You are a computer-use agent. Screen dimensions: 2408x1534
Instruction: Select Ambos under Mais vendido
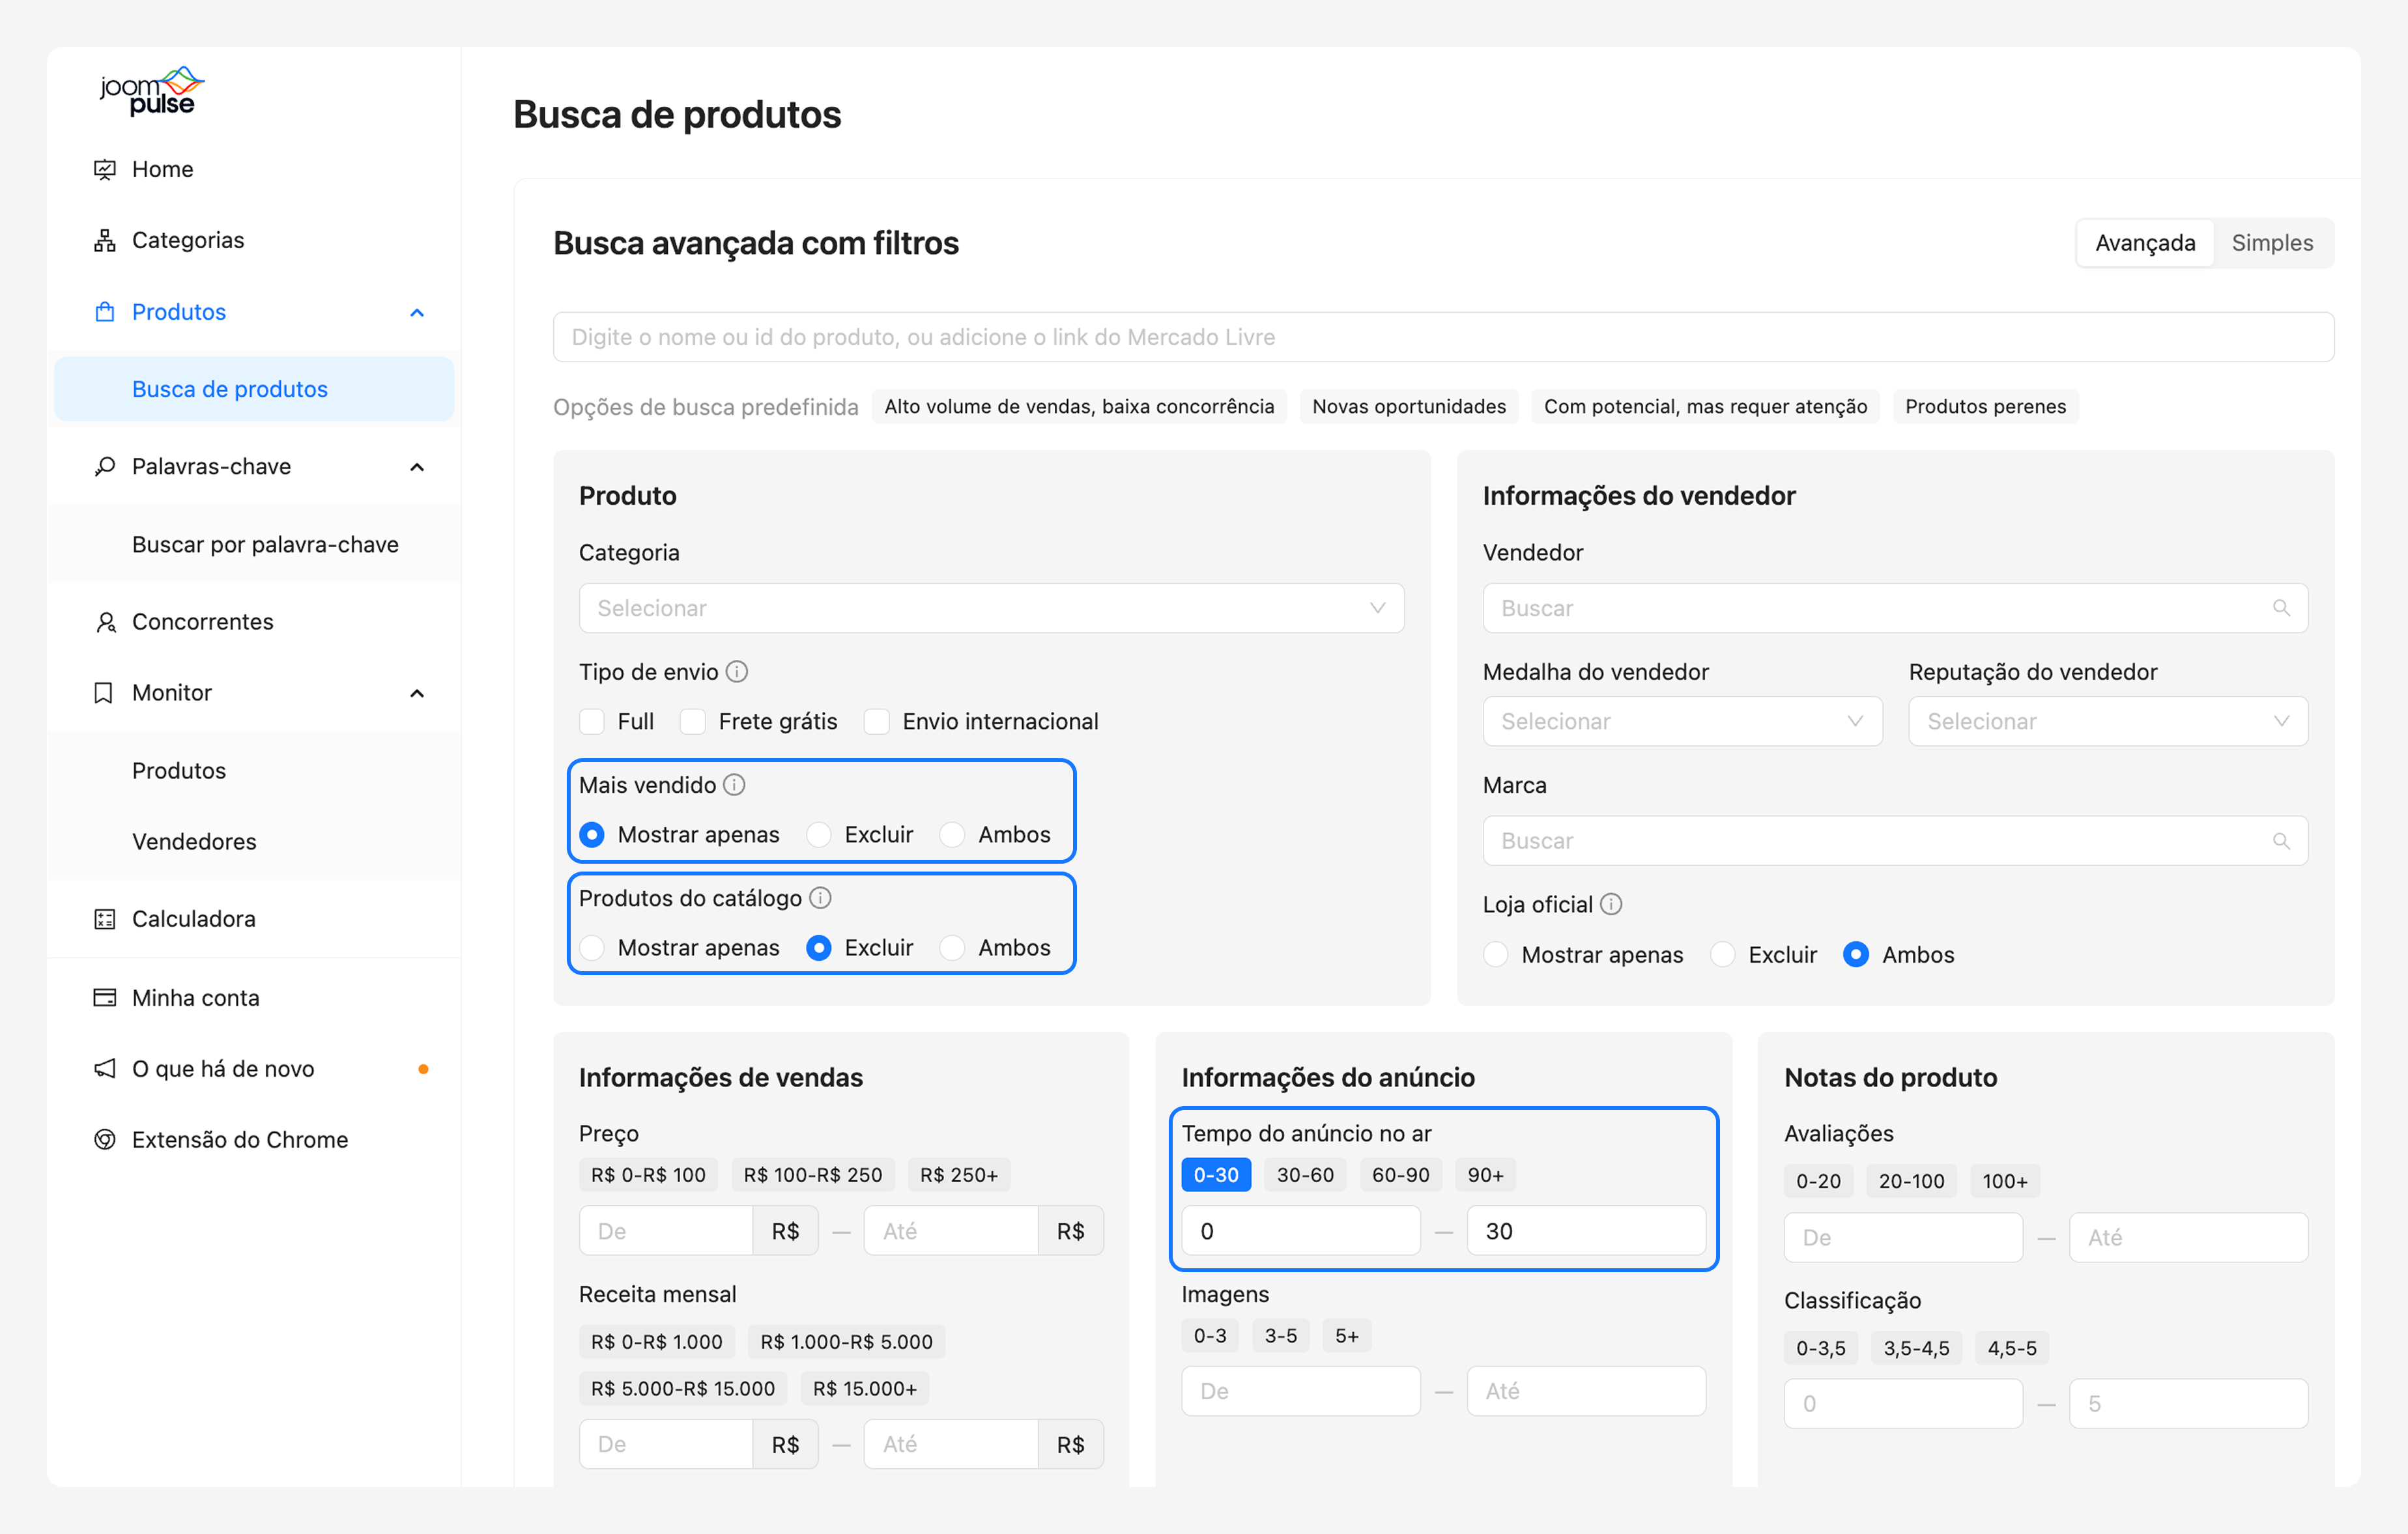tap(953, 835)
